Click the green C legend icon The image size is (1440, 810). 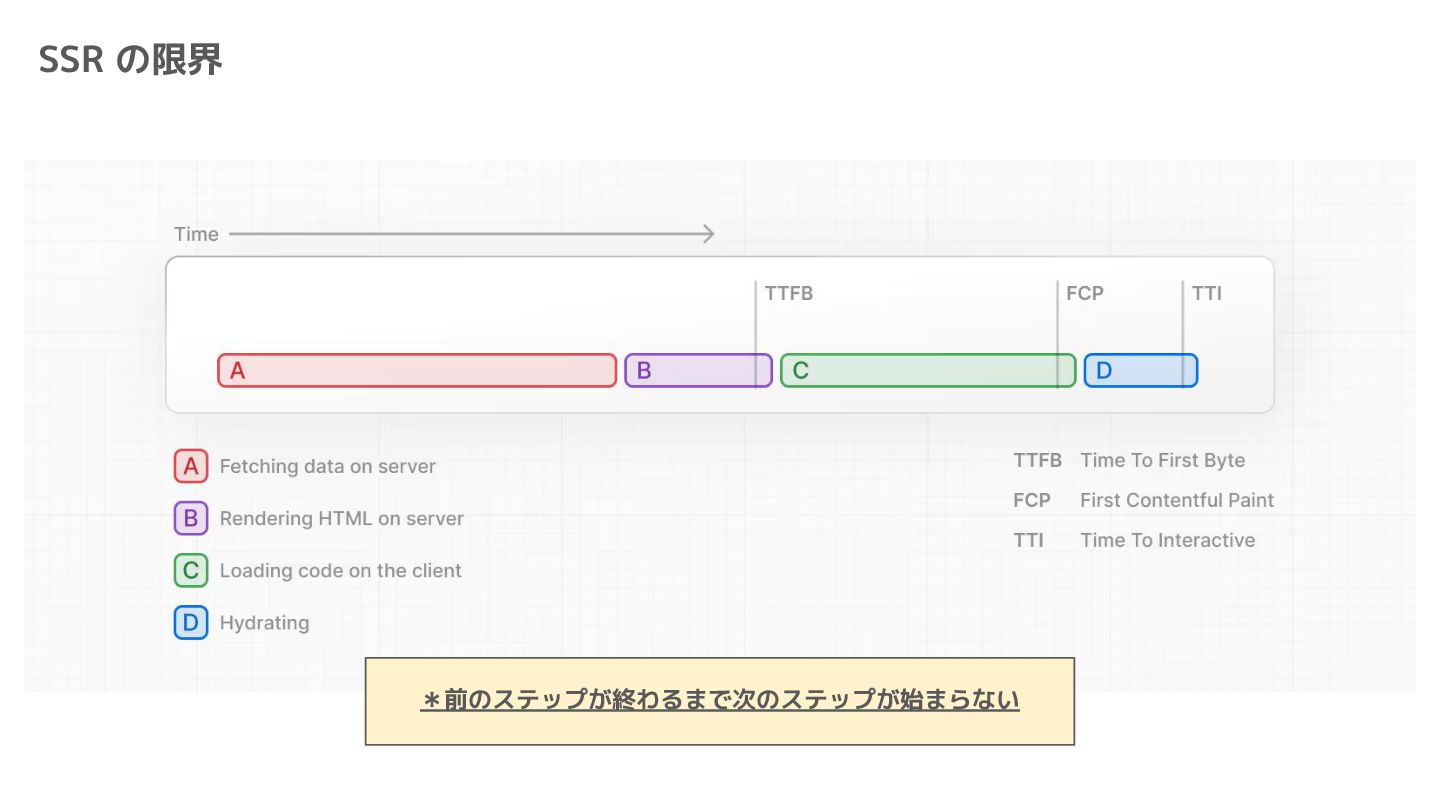191,570
